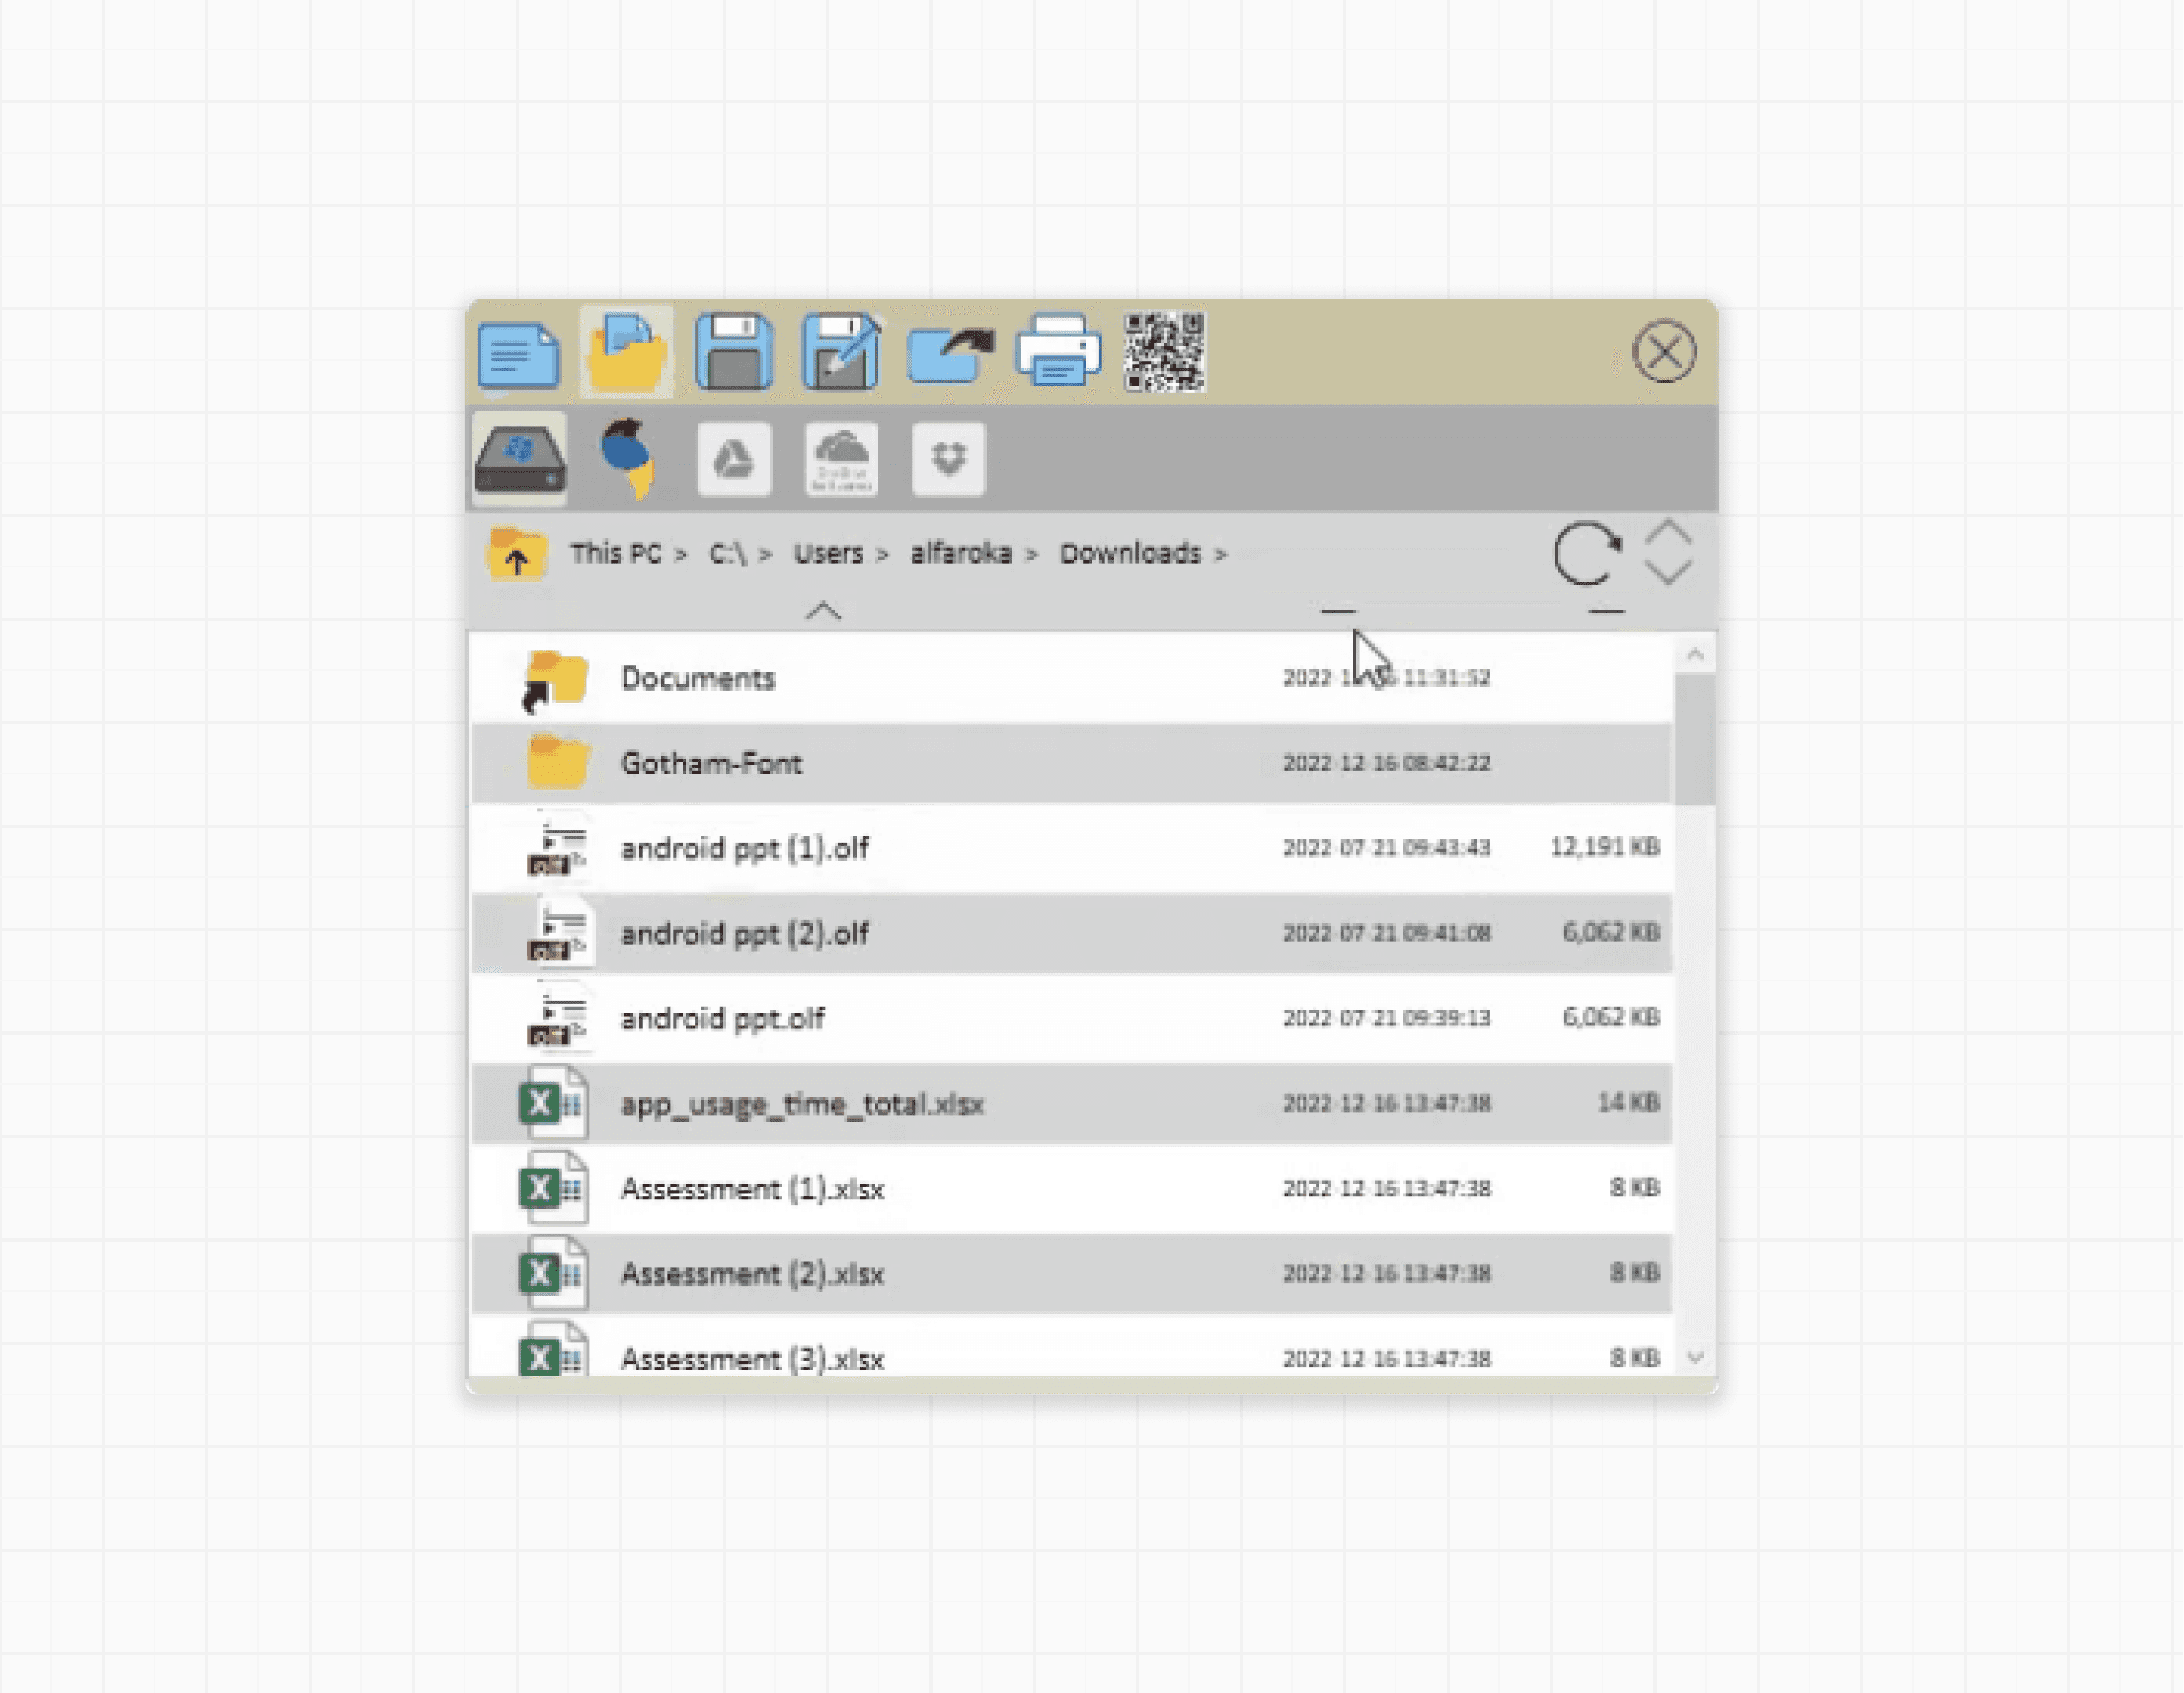This screenshot has height=1693, width=2184.
Task: Click the olf icon of android ppt.olf
Action: [x=559, y=1017]
